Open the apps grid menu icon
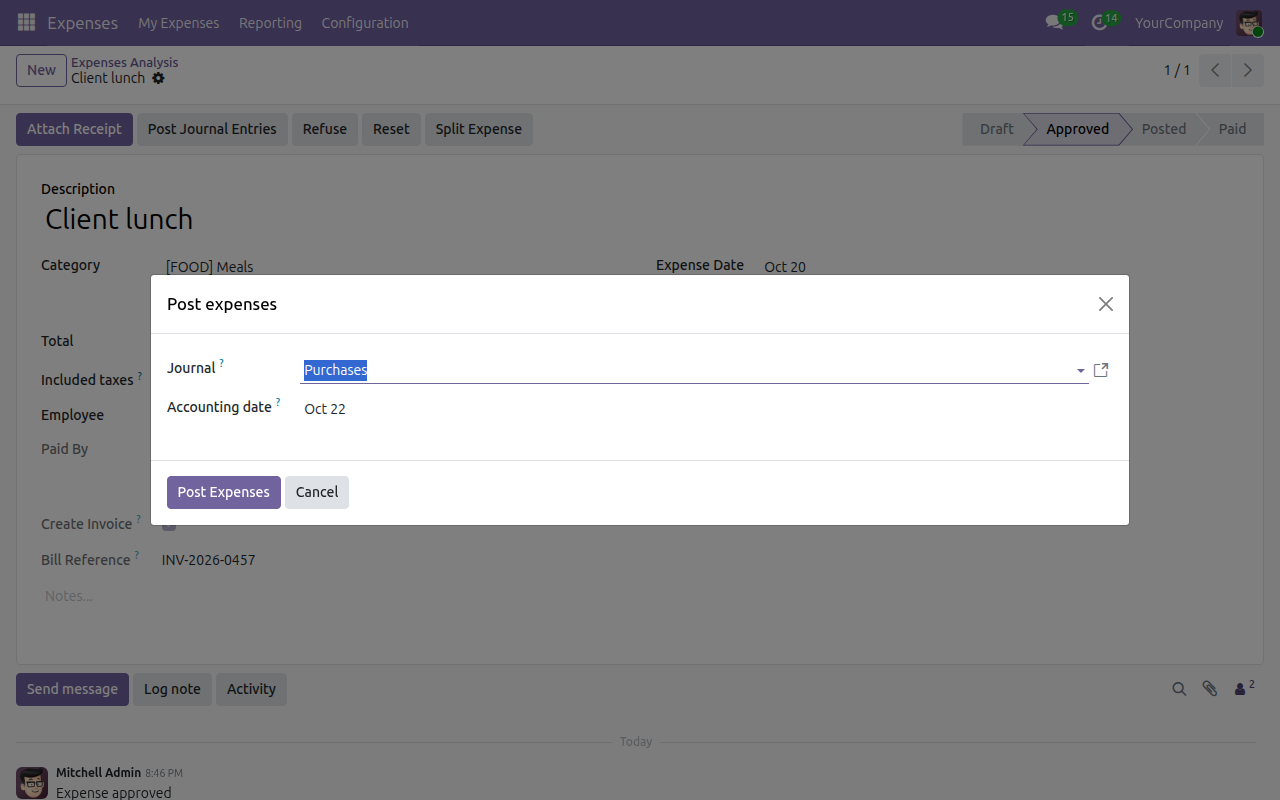This screenshot has width=1280, height=800. (x=26, y=22)
